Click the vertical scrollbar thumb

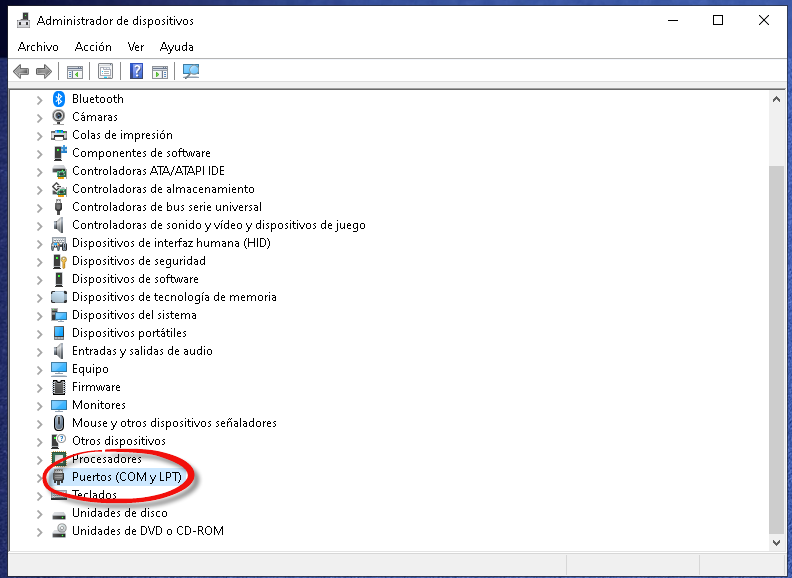776,350
